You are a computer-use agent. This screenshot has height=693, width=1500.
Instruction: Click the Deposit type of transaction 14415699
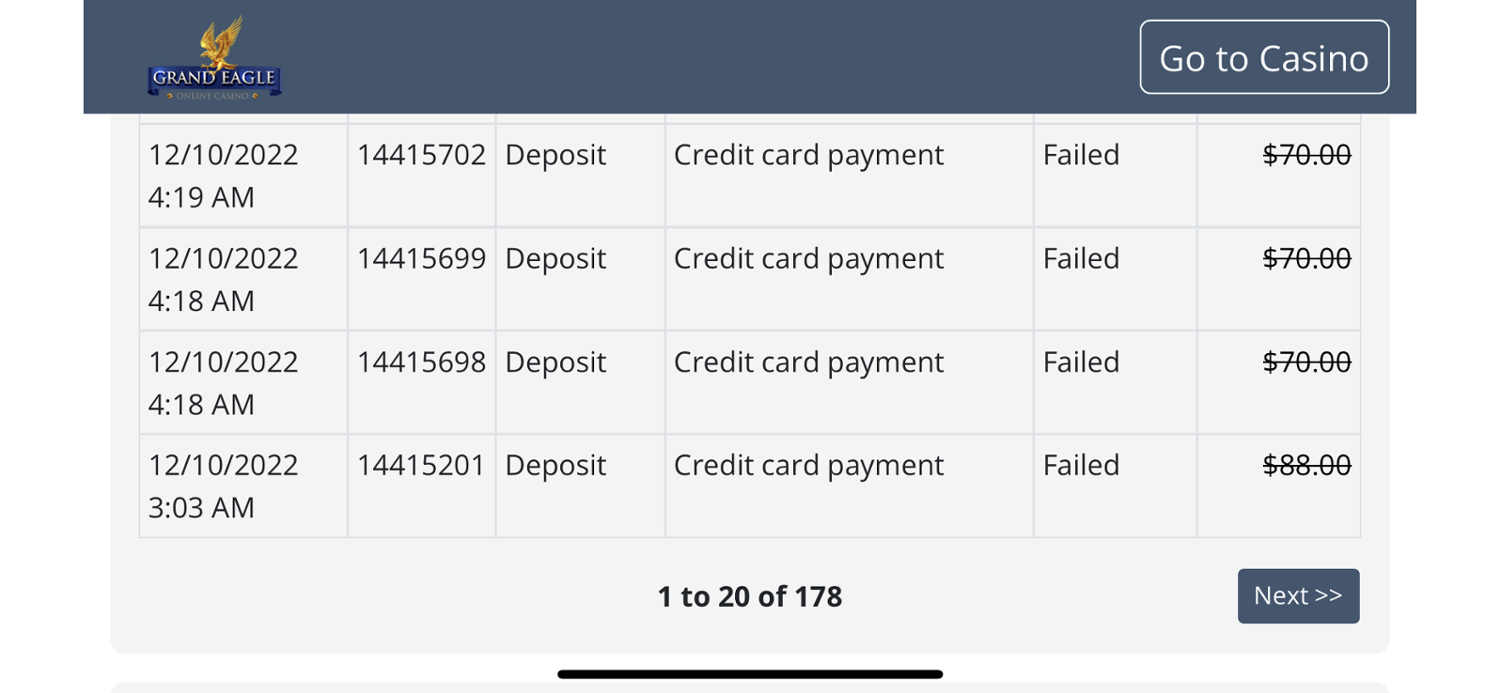(555, 259)
